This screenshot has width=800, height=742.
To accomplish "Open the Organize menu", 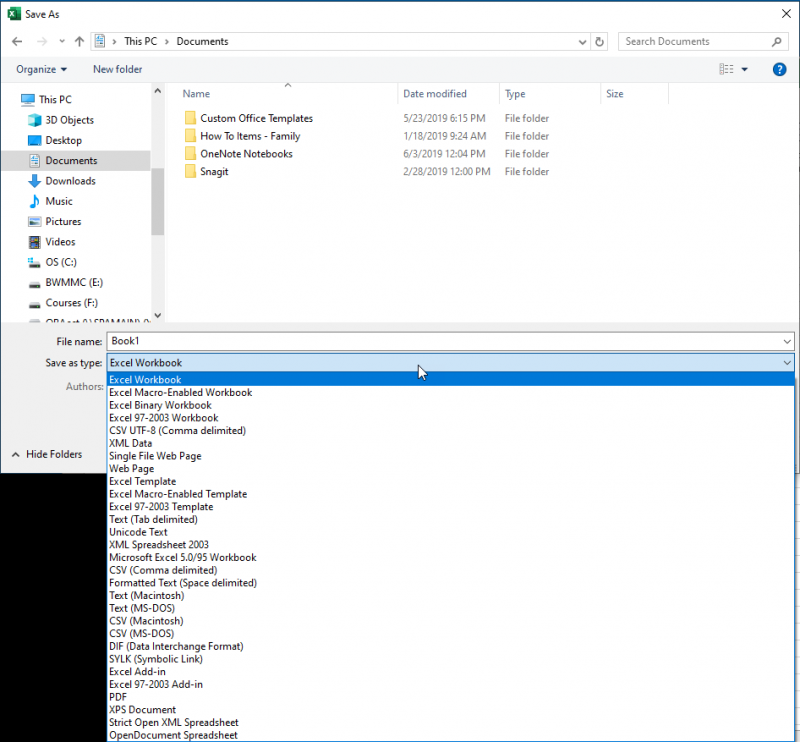I will tap(41, 69).
